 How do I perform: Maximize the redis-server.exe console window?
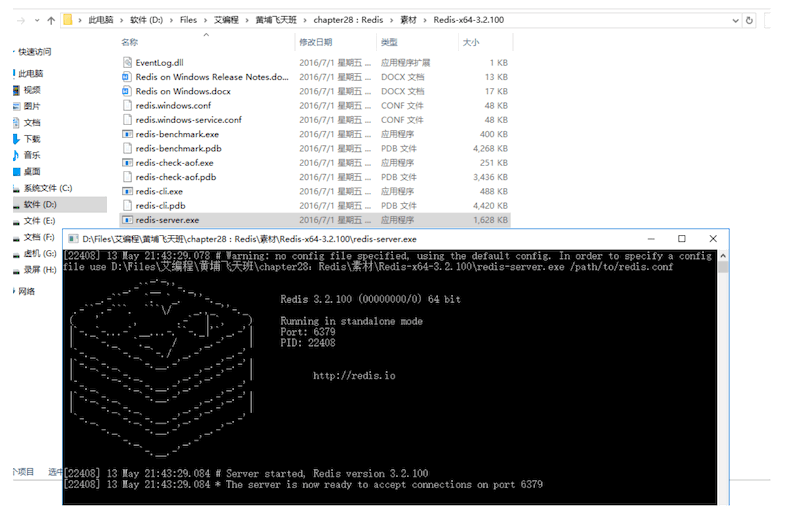tap(681, 239)
